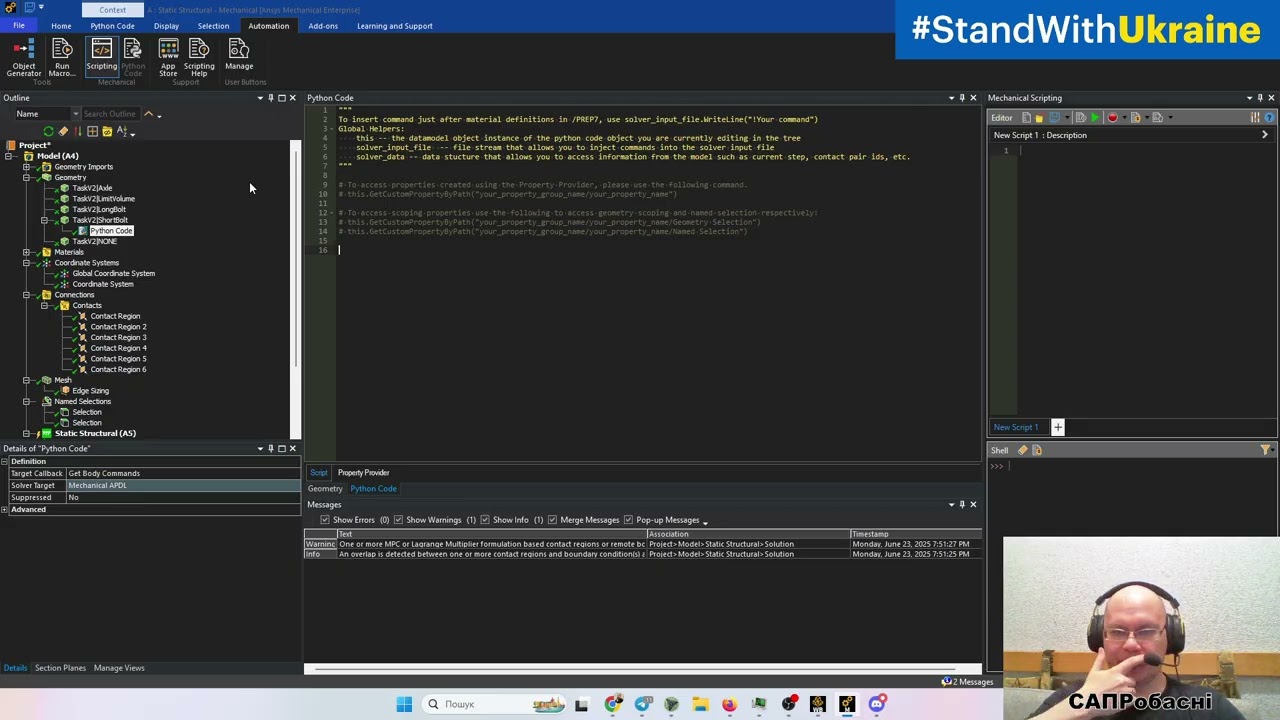Collapse the Coordinate Systems node
1280x720 pixels.
click(27, 263)
